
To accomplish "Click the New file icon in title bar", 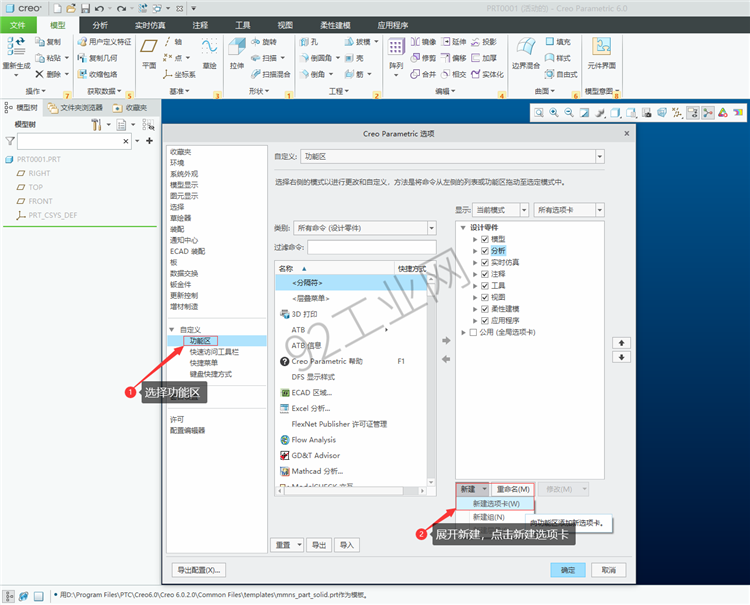I will pos(57,8).
